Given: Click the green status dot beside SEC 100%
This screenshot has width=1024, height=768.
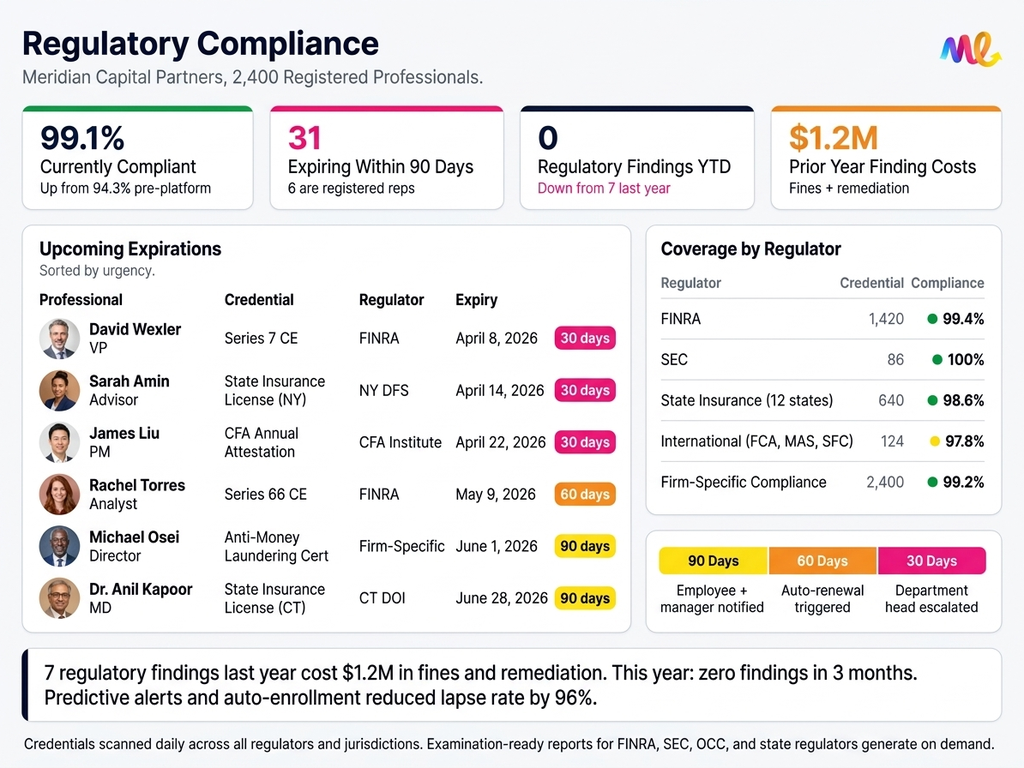Looking at the screenshot, I should tap(937, 360).
